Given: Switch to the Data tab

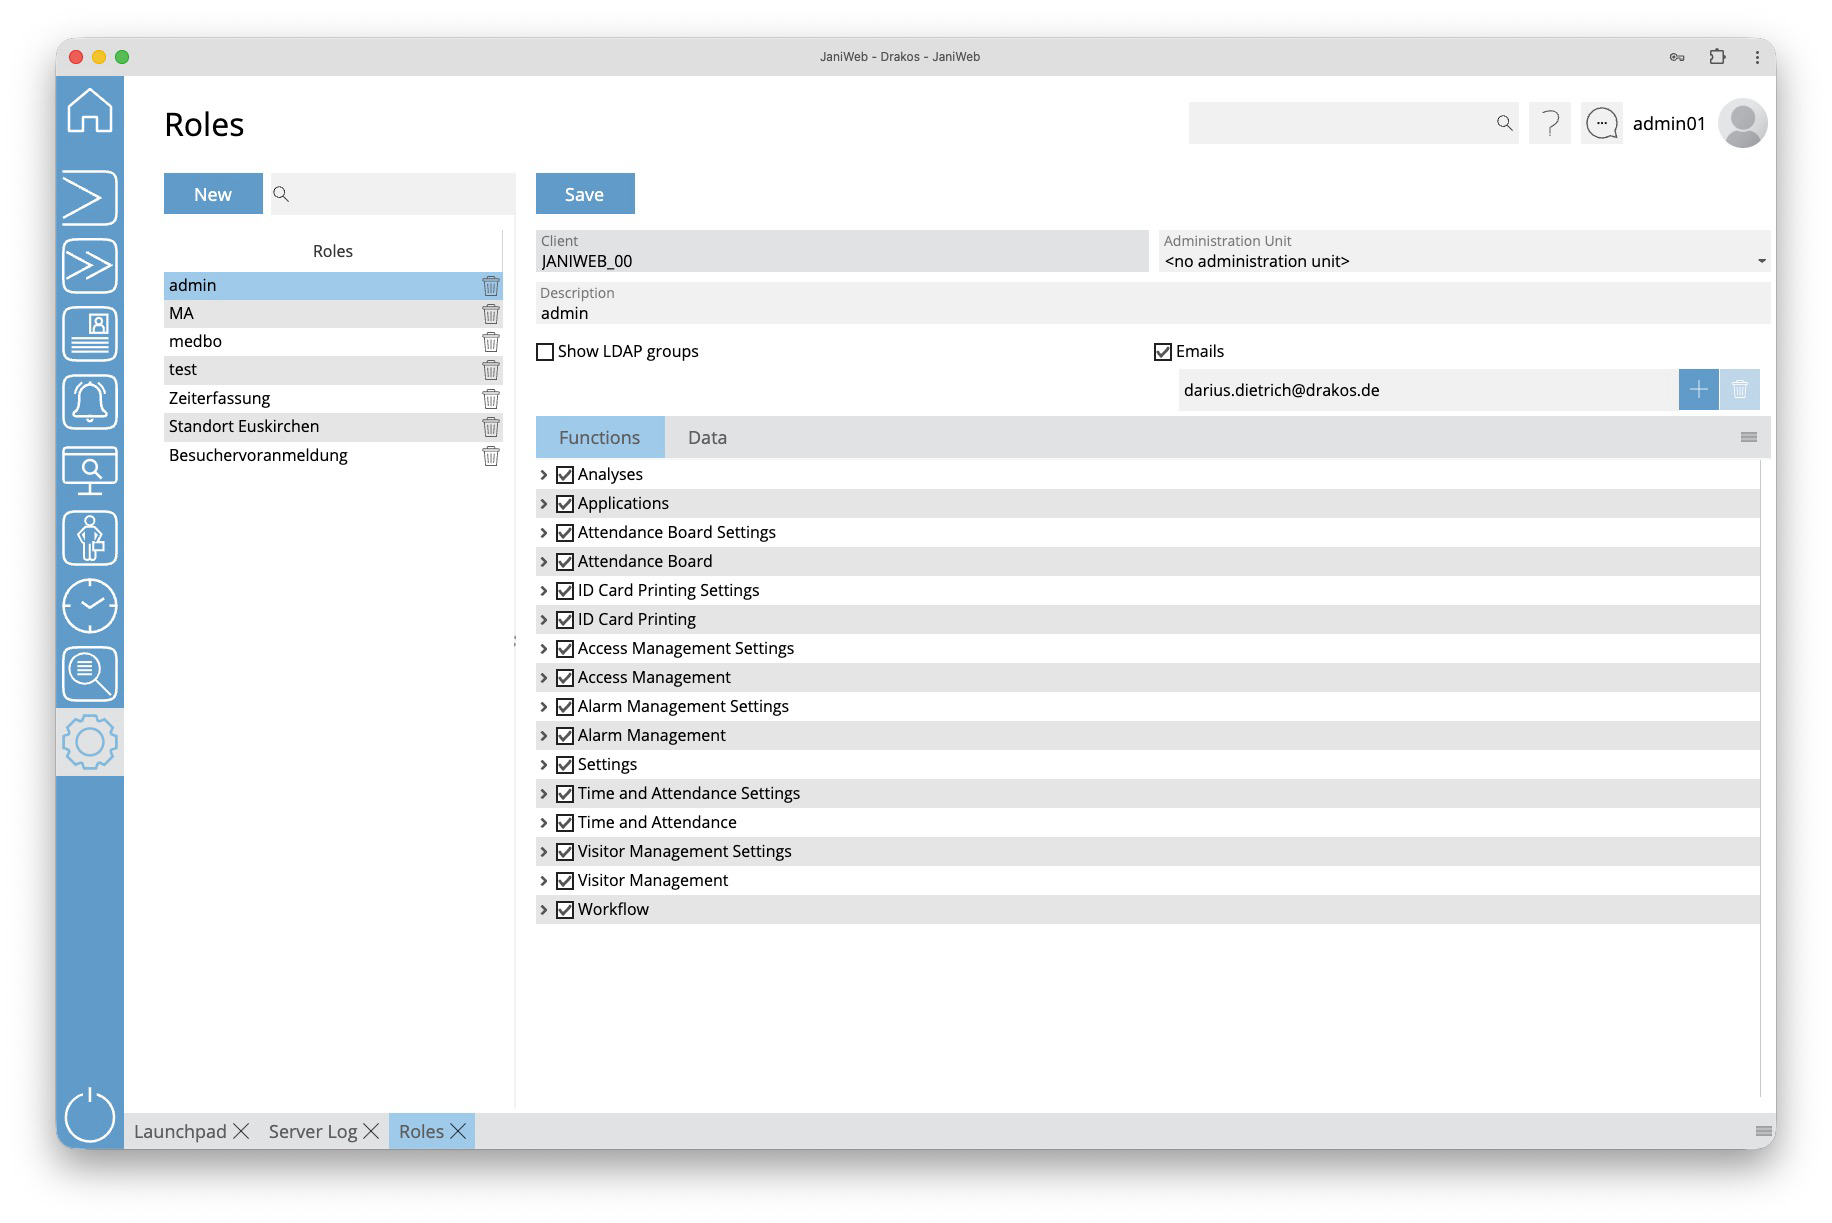Looking at the screenshot, I should pyautogui.click(x=707, y=438).
